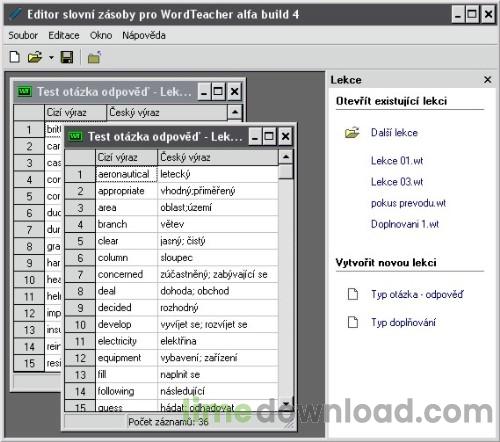Screen dimensions: 500x442
Task: Select cell 'decided'
Action: (x=126, y=308)
